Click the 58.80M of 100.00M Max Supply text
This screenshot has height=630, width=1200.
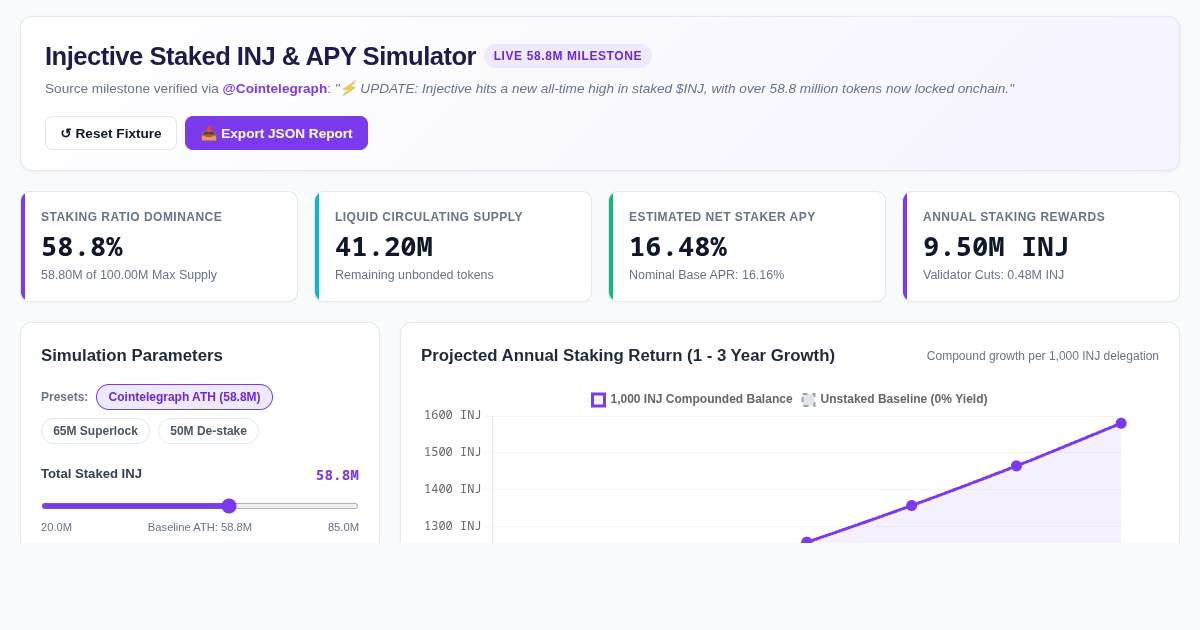(x=129, y=275)
